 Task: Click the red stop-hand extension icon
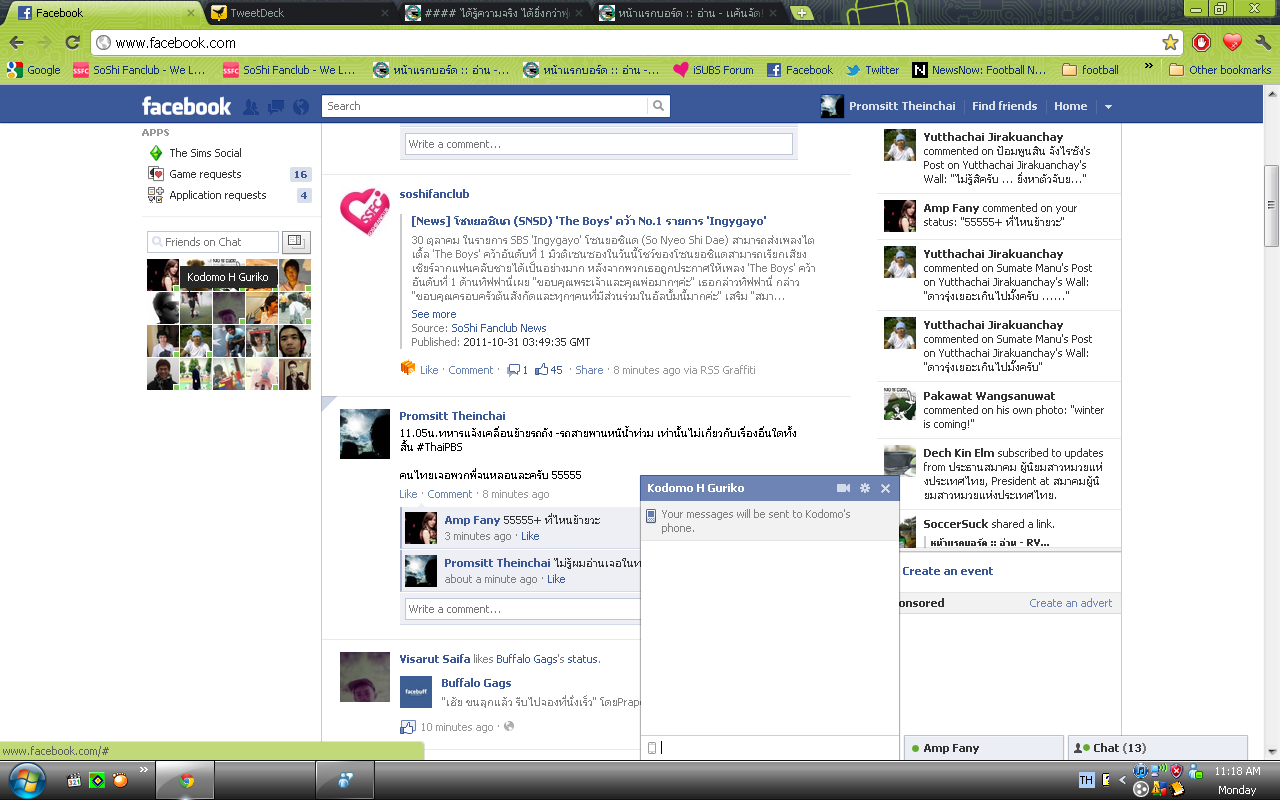[x=1201, y=43]
